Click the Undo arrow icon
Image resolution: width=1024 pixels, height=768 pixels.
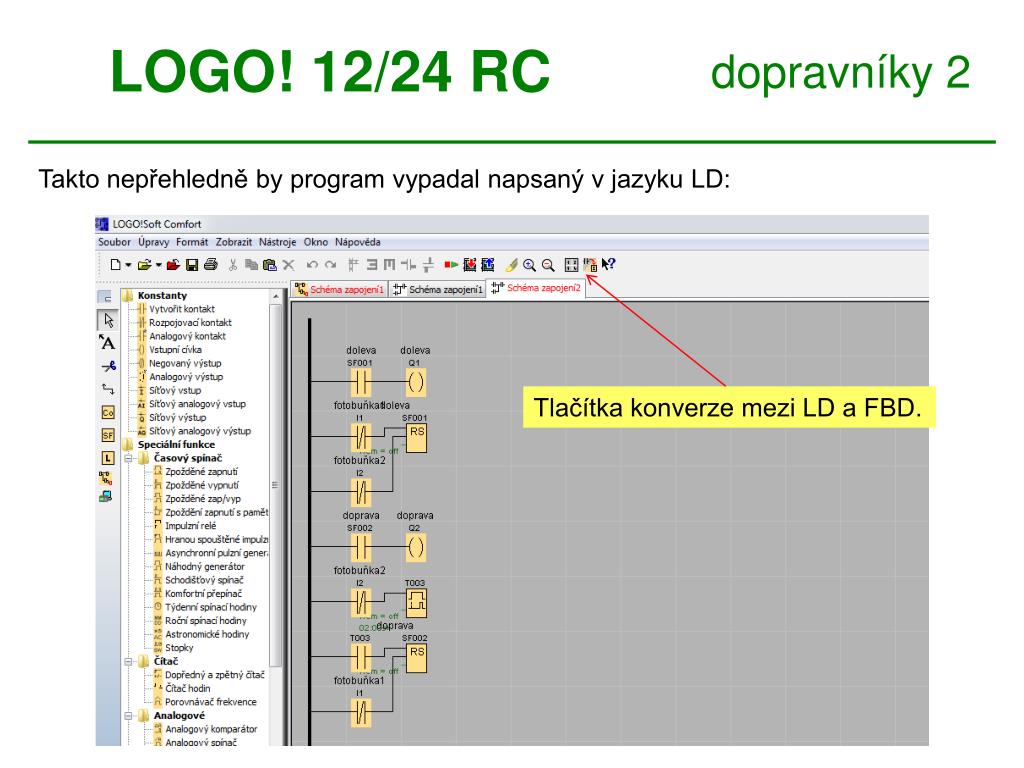pos(312,264)
